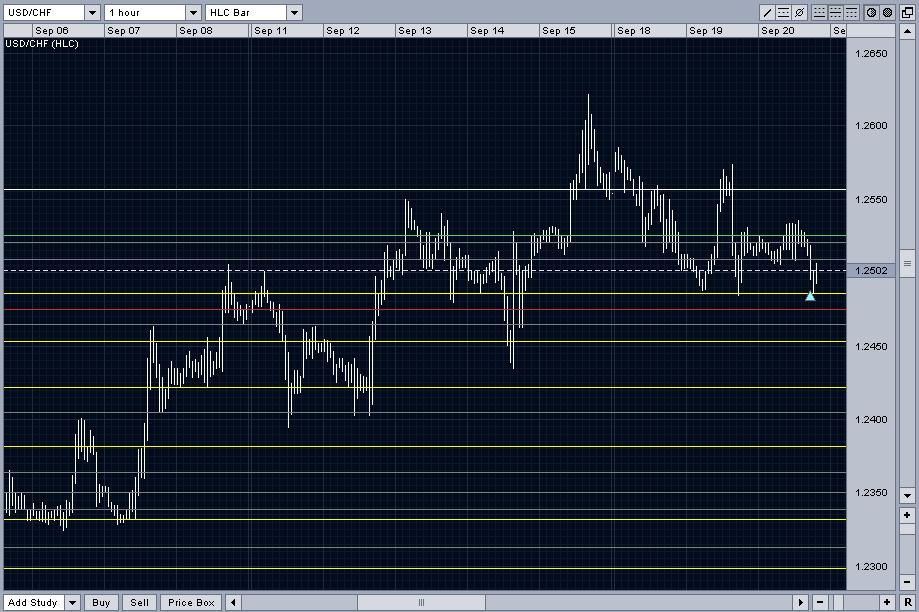
Task: Click the Sep 13 date header
Action: point(414,31)
